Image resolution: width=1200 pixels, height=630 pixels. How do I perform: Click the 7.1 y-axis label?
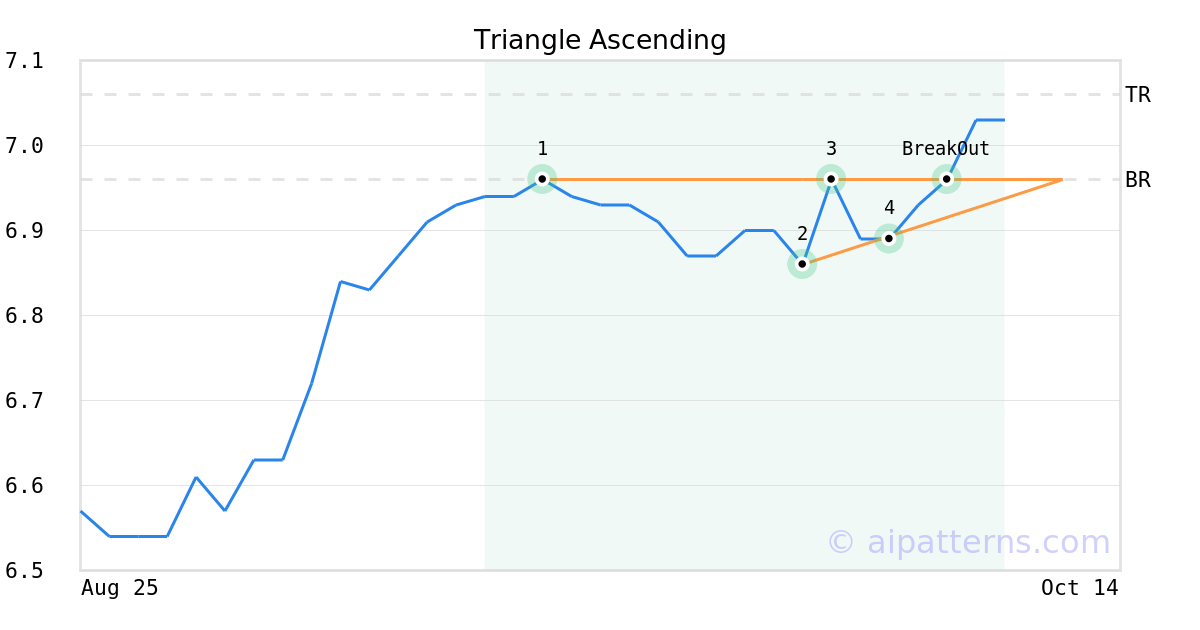25,61
